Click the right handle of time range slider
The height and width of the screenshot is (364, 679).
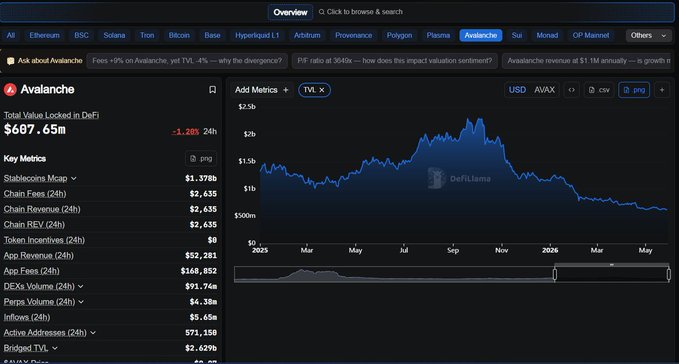(669, 274)
